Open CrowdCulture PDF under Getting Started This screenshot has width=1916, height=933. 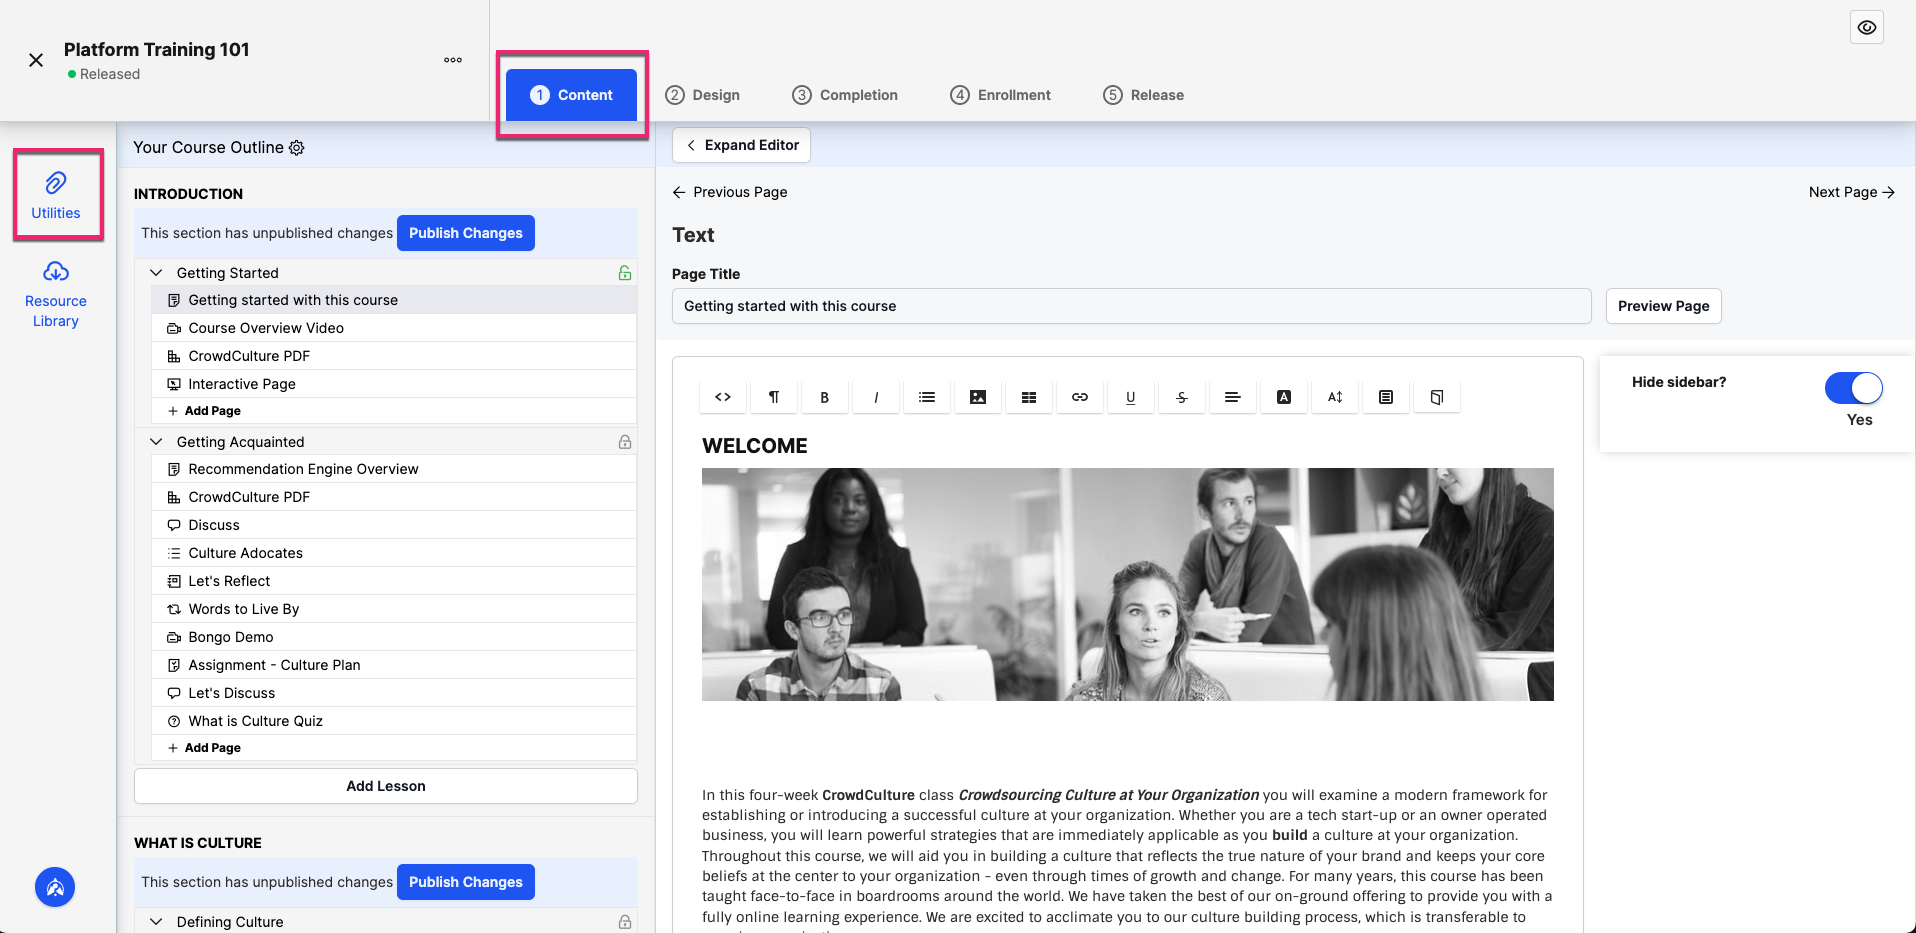click(x=394, y=356)
